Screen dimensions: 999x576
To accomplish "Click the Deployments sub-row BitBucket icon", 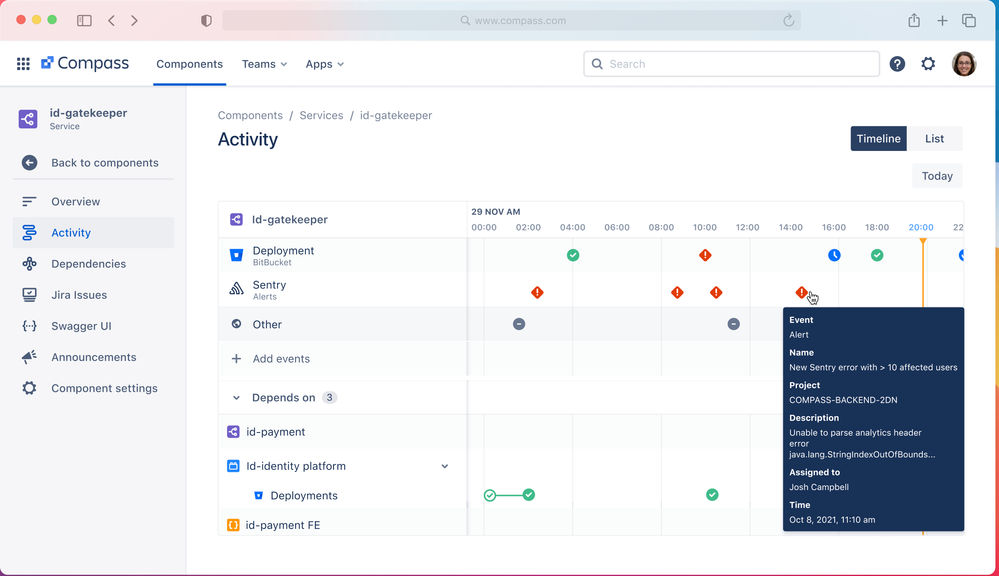I will (259, 496).
